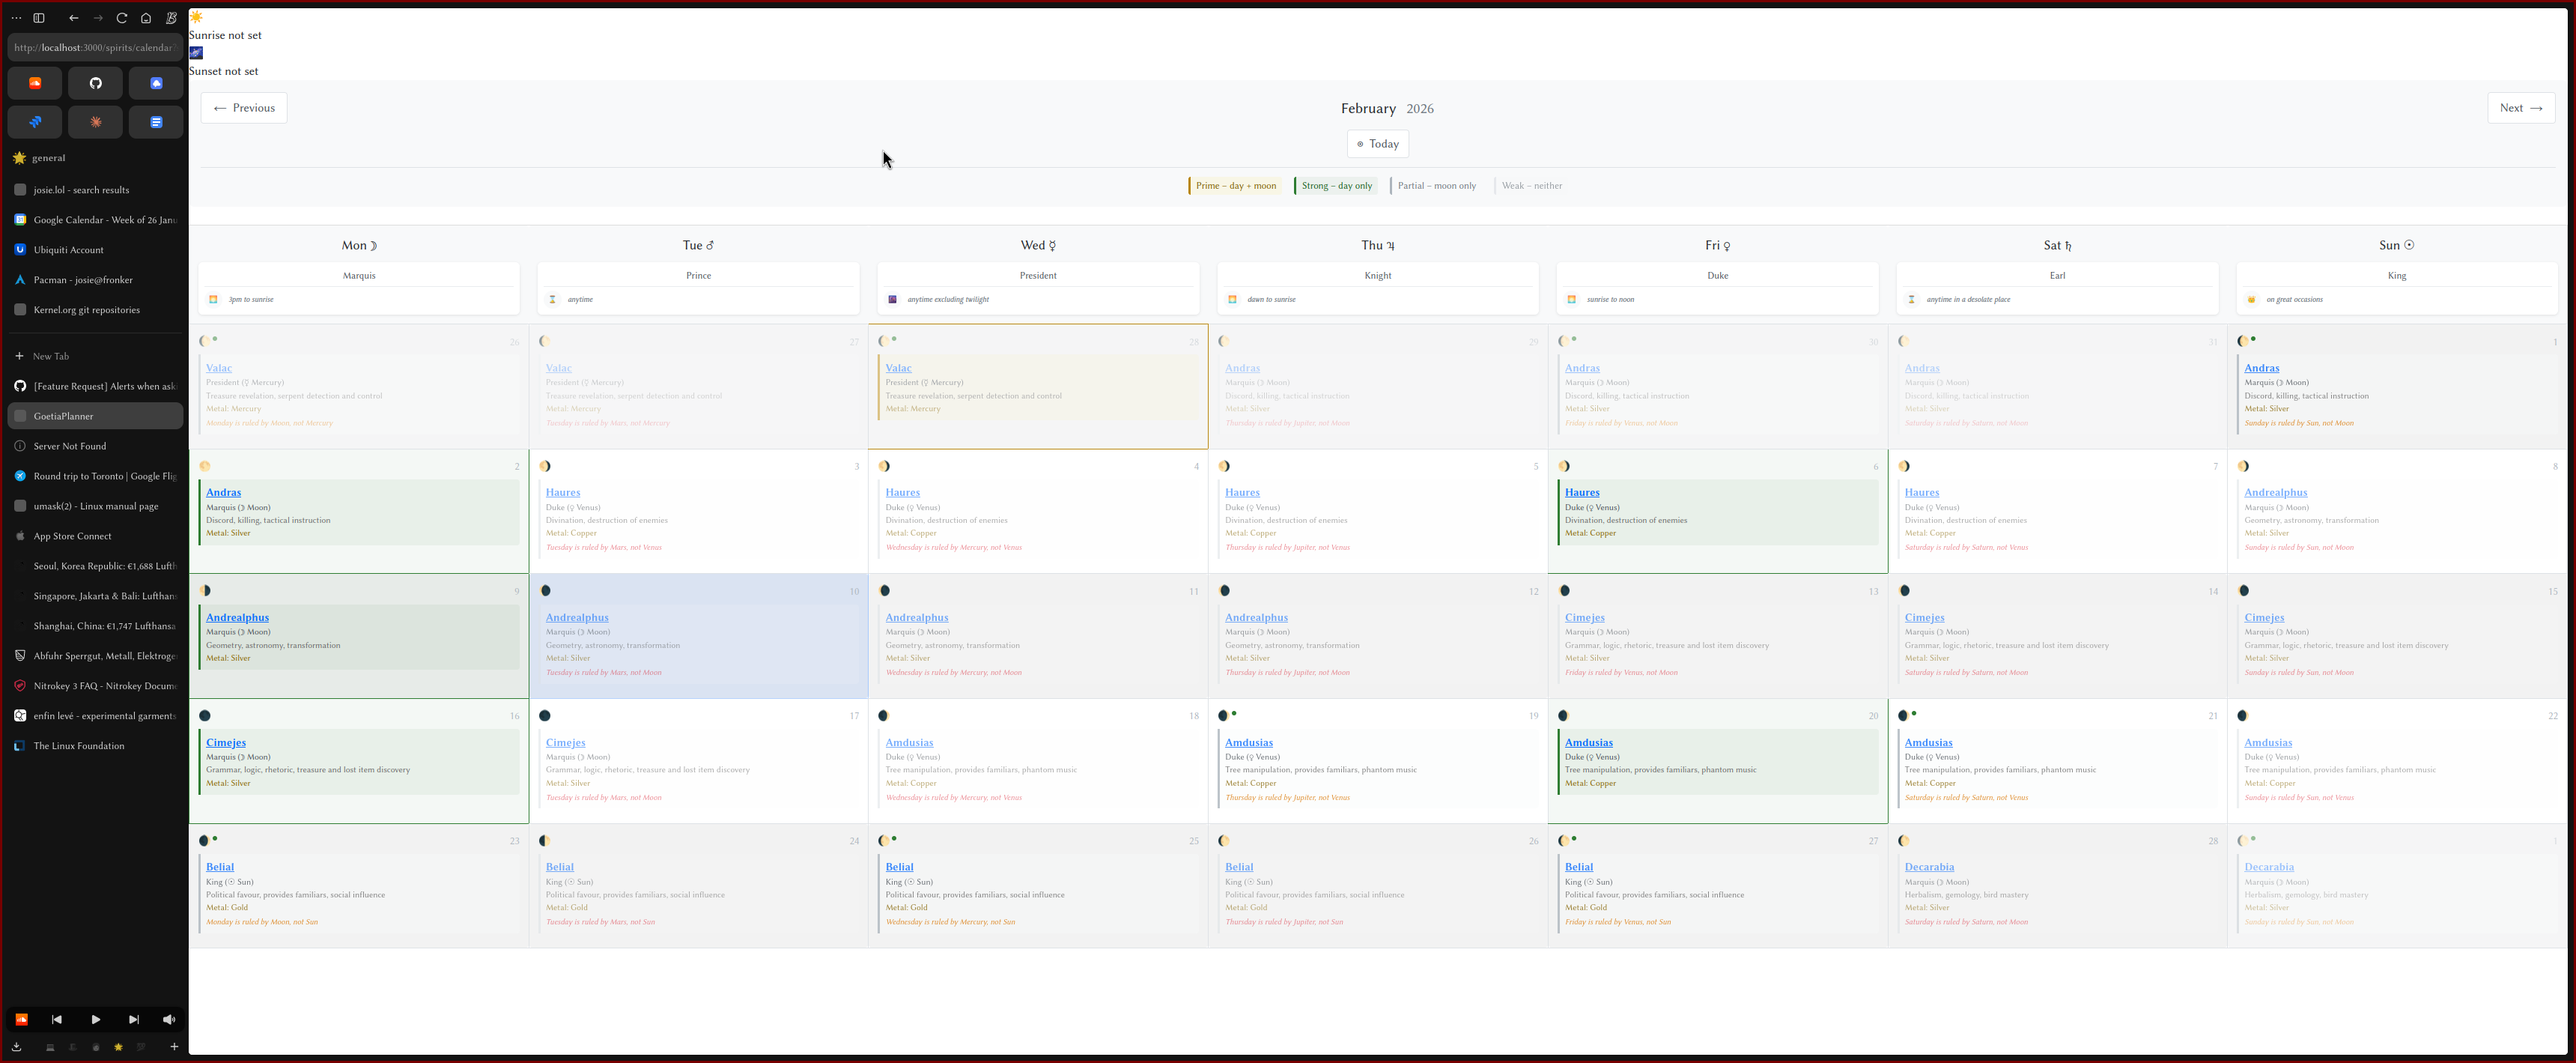Open the three-dot browser menu

tap(16, 18)
